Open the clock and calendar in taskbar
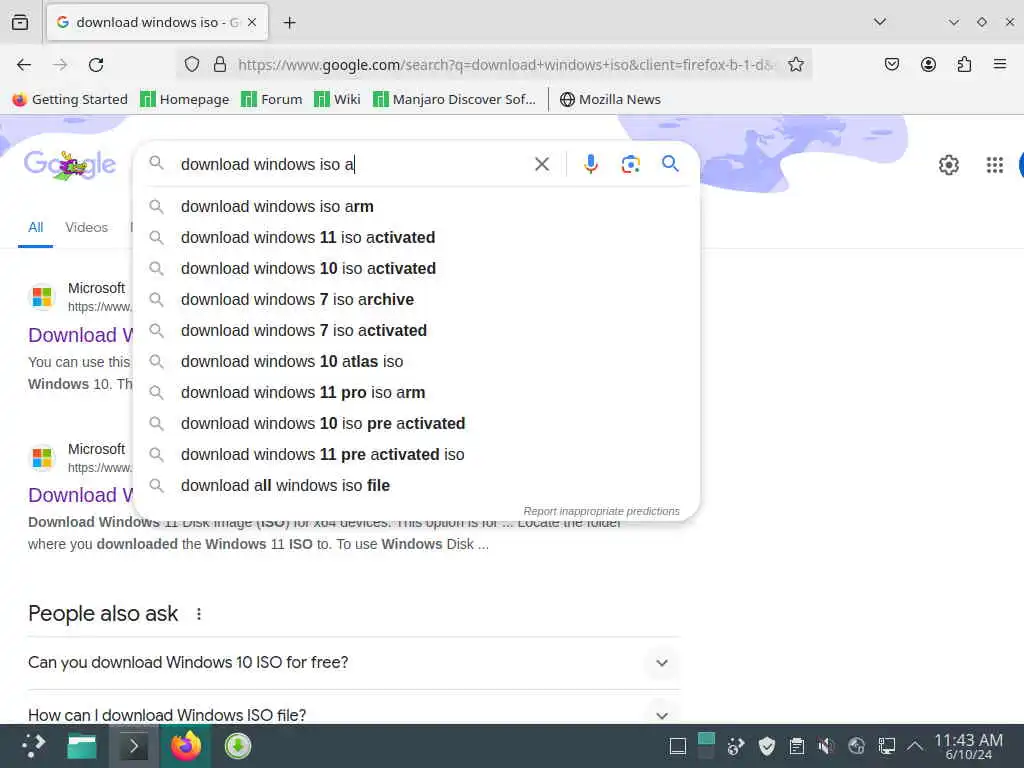The width and height of the screenshot is (1024, 768). click(x=968, y=746)
